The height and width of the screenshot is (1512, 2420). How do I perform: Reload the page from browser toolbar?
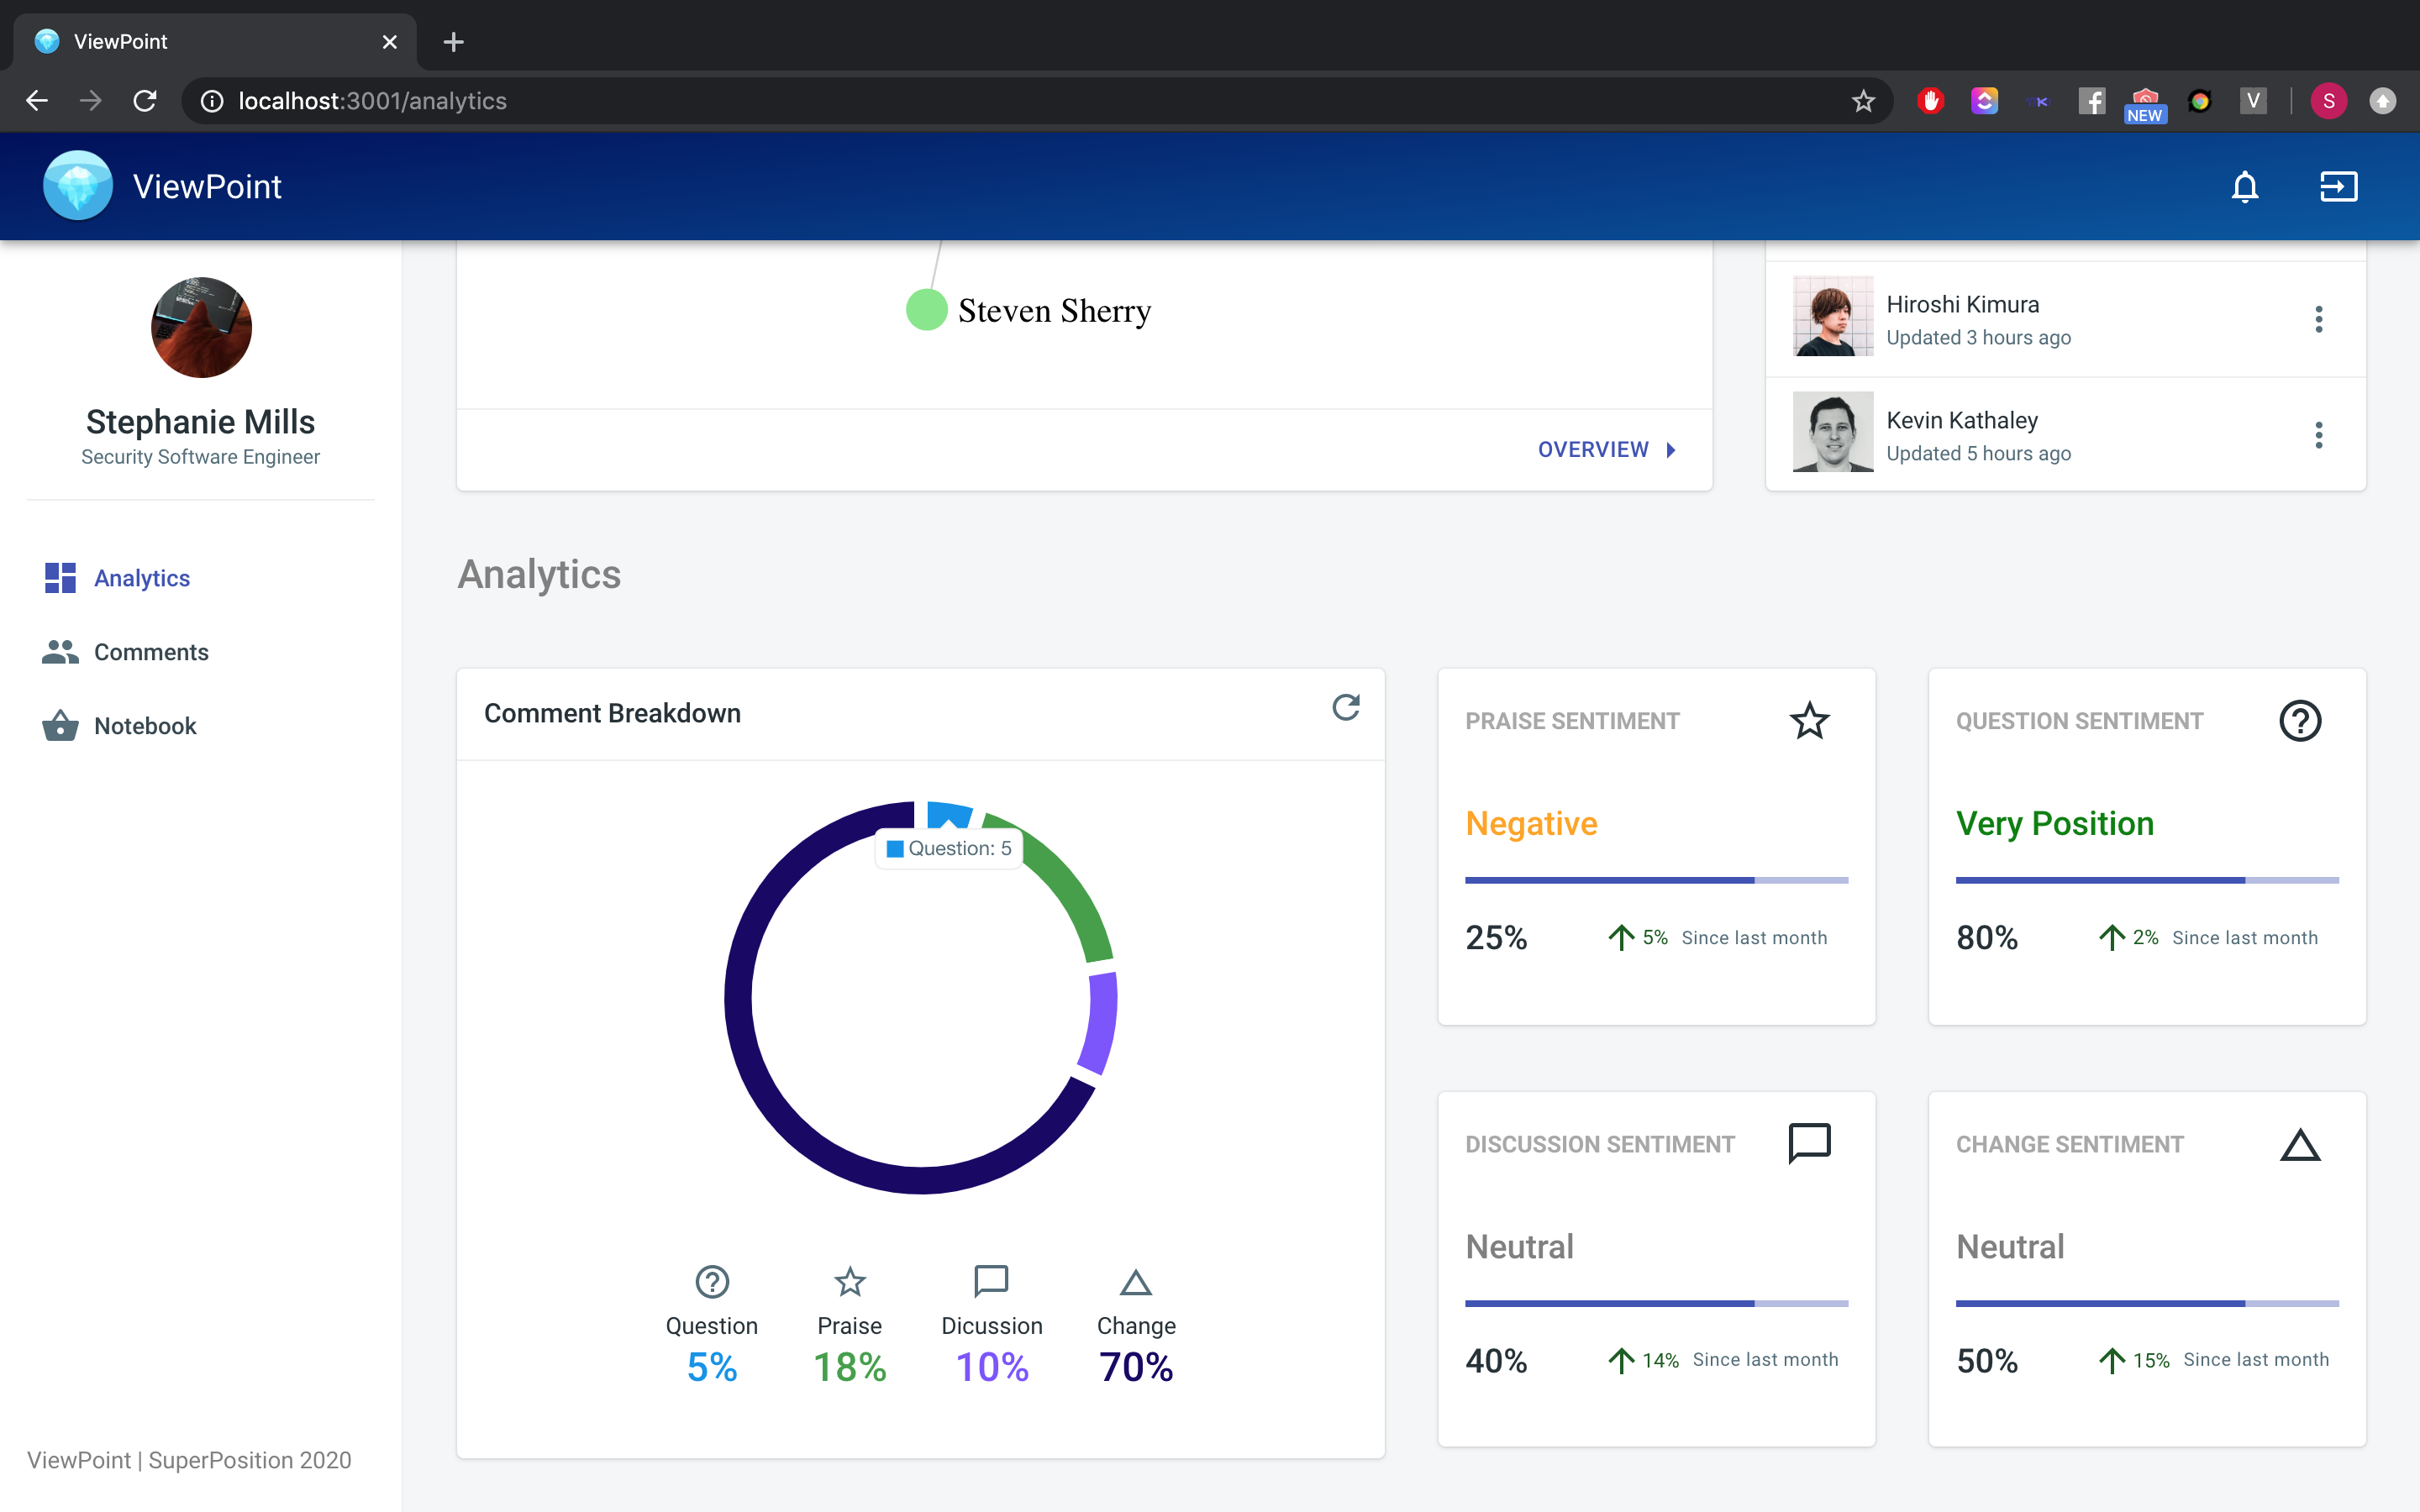145,101
